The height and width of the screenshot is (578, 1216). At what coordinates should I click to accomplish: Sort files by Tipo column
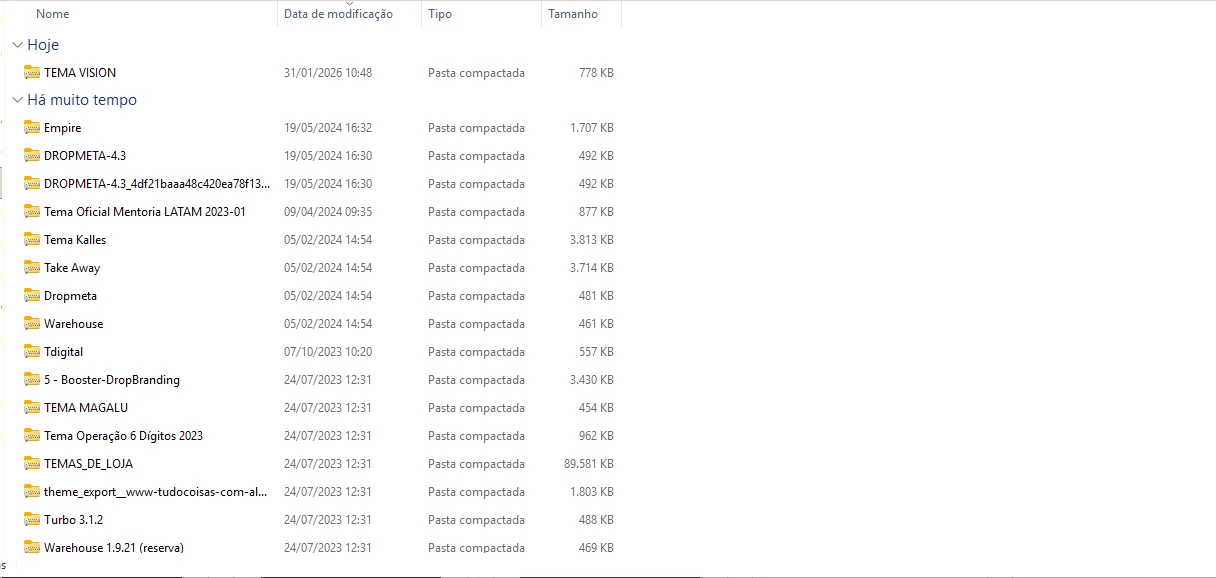point(440,14)
